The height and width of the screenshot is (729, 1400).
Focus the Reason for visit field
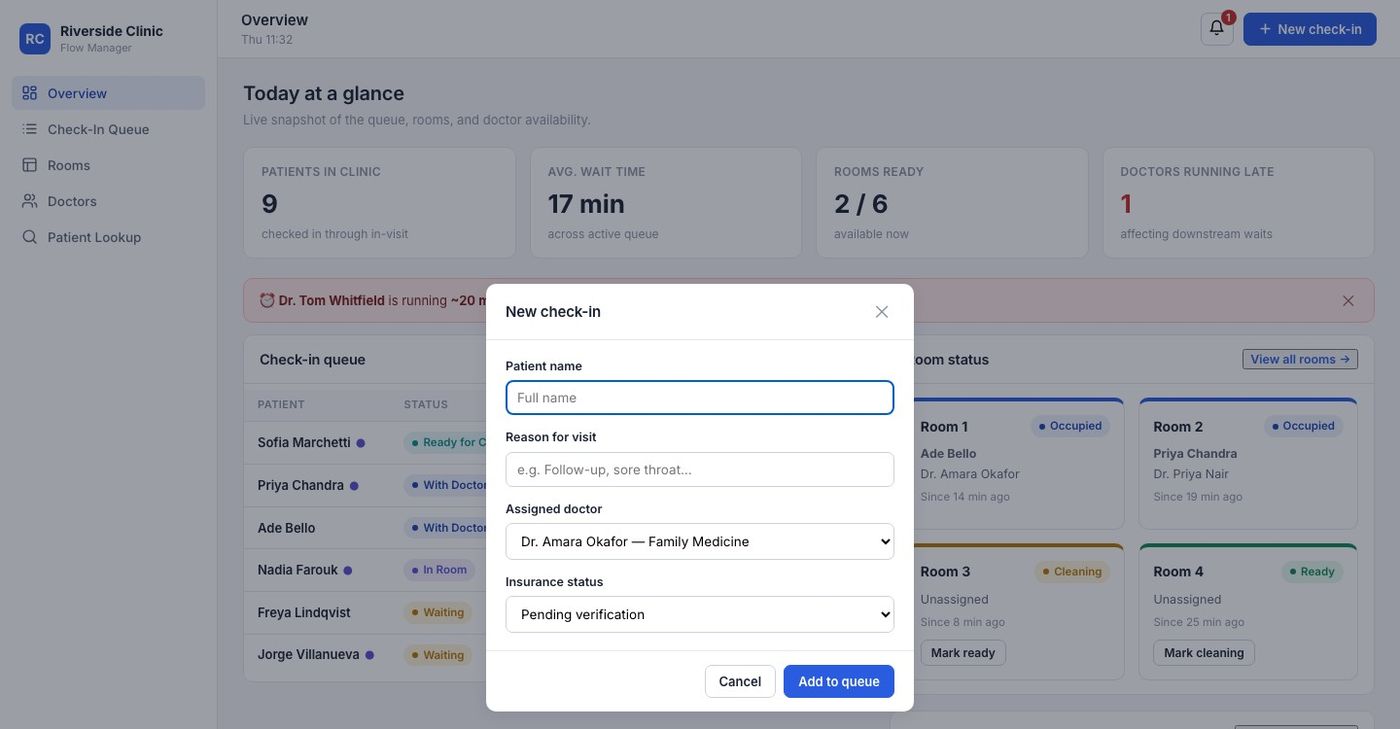tap(700, 470)
